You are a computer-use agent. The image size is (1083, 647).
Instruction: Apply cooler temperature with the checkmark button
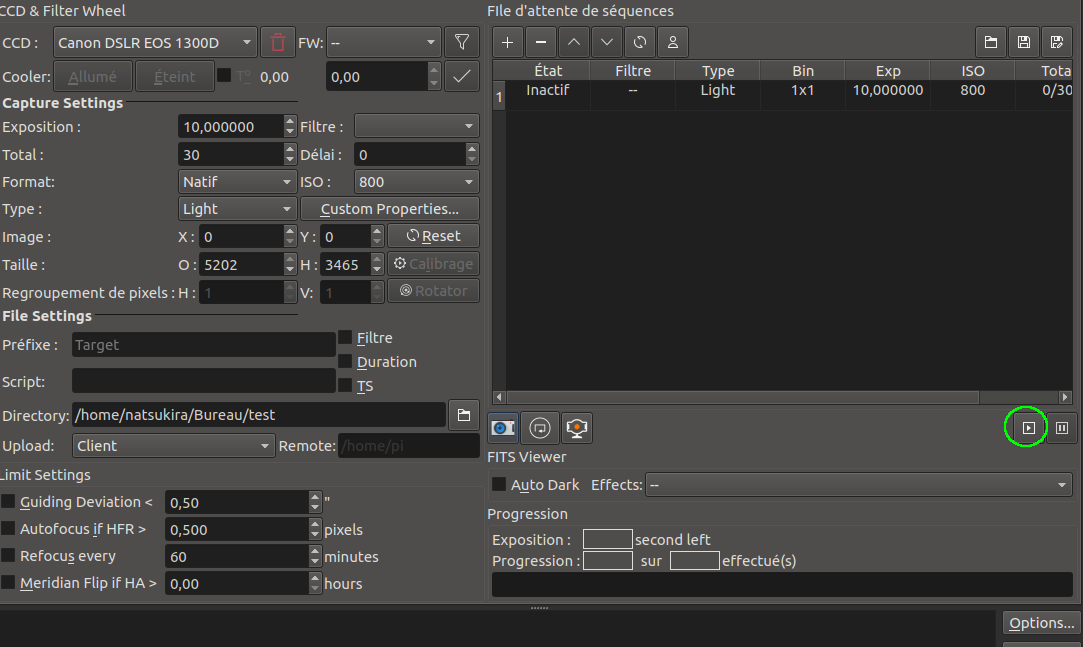[x=462, y=77]
